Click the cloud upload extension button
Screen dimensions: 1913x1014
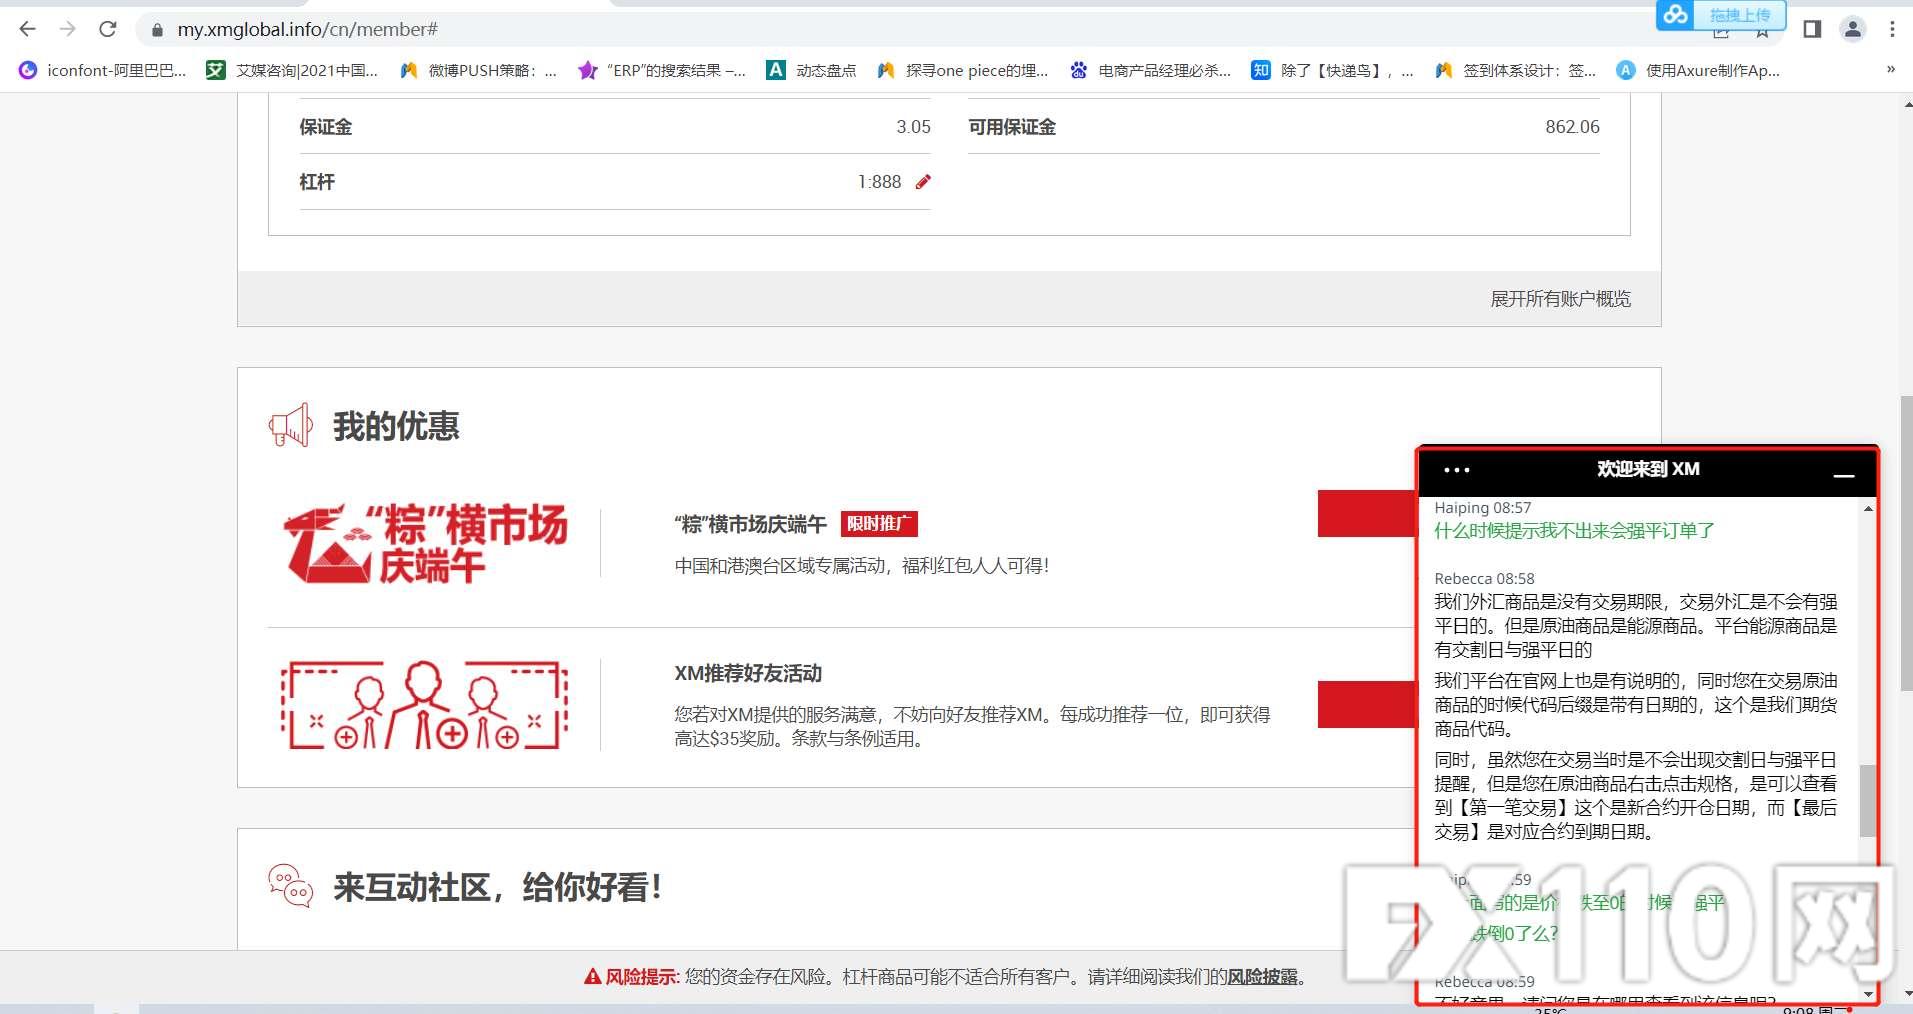click(x=1720, y=14)
